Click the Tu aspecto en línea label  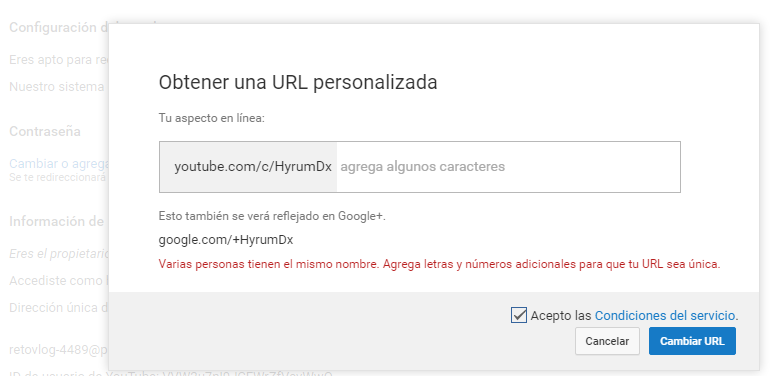211,119
